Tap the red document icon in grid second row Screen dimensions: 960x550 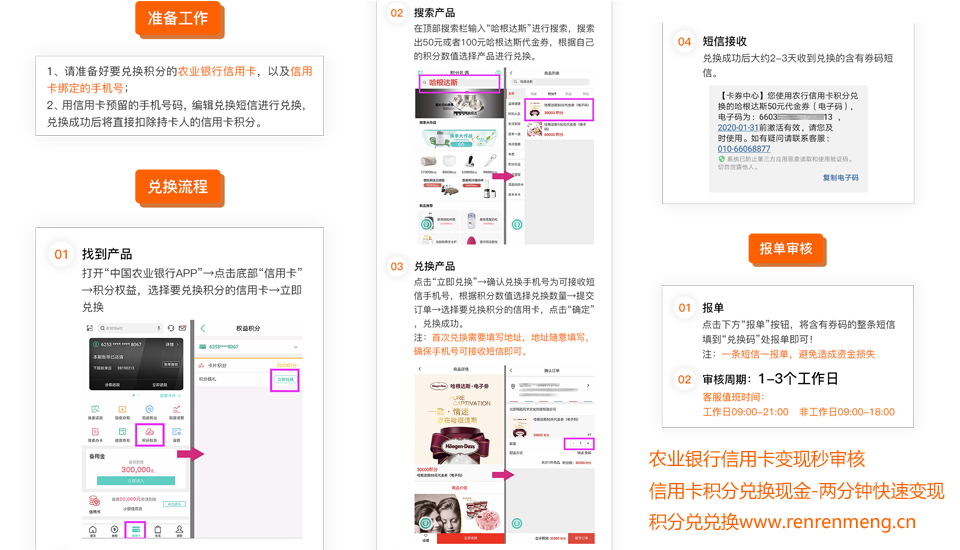[x=95, y=432]
